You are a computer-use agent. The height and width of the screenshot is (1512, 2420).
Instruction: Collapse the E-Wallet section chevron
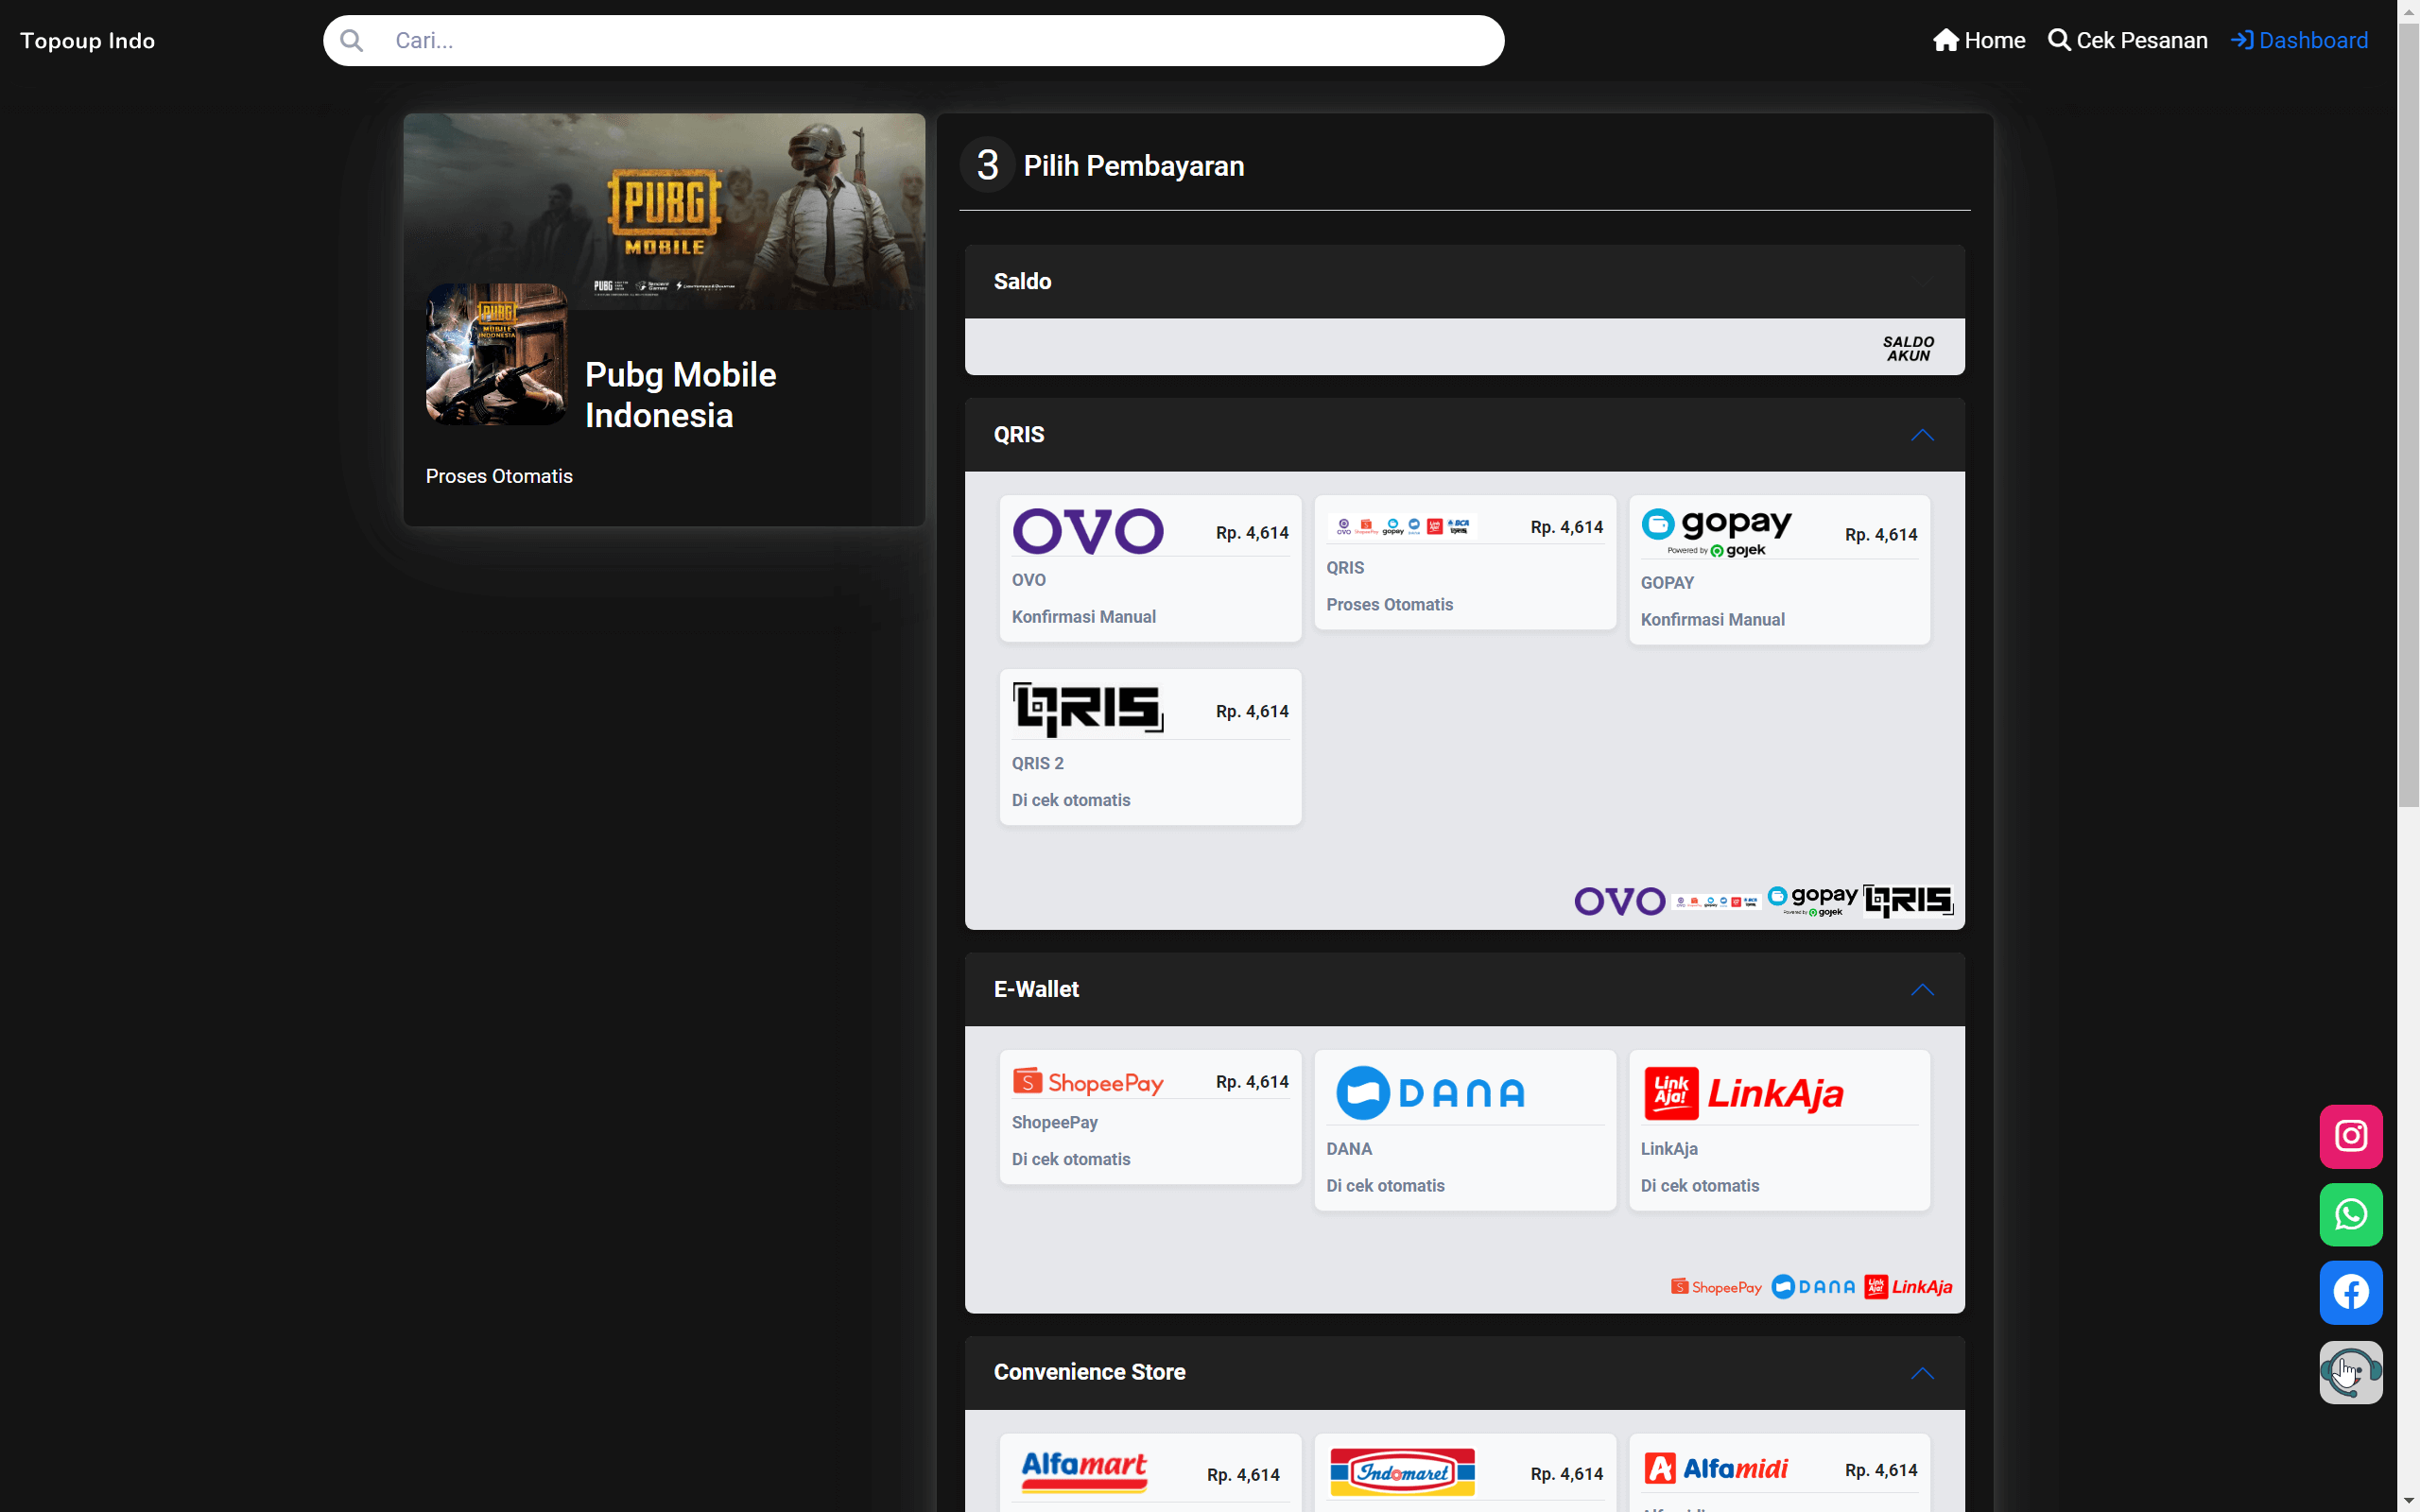tap(1921, 990)
